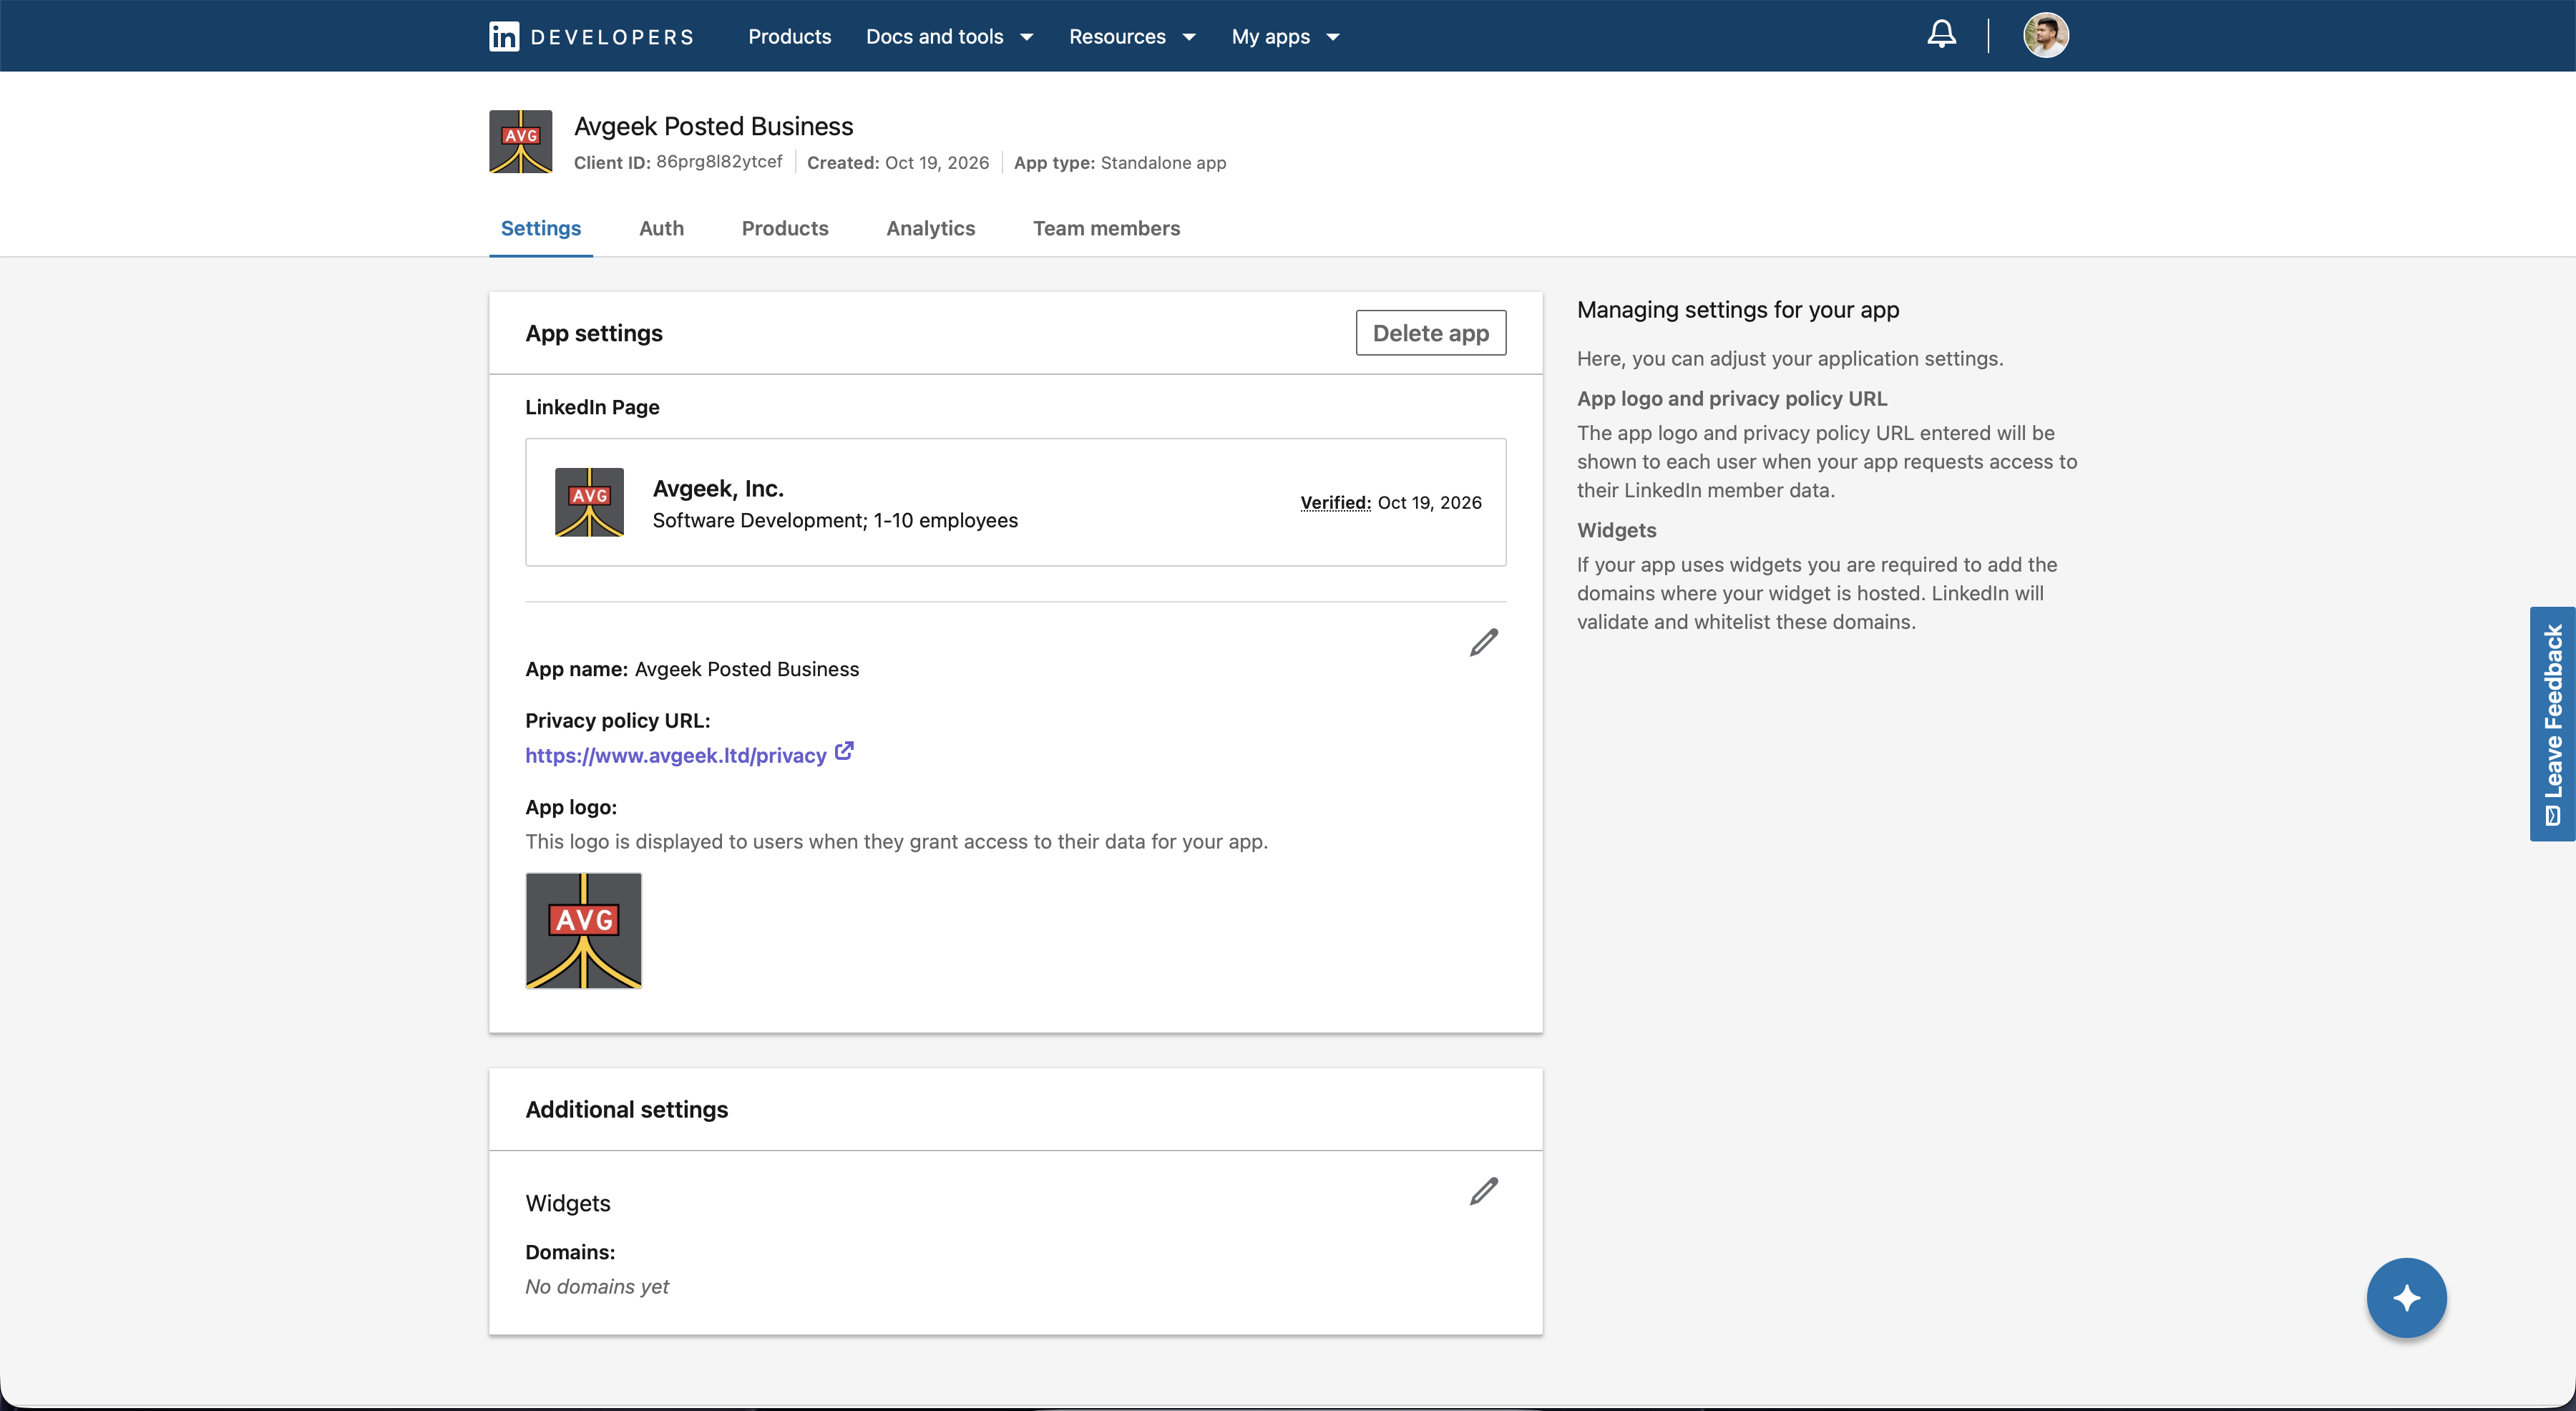
Task: Edit app name and privacy policy settings
Action: (1484, 642)
